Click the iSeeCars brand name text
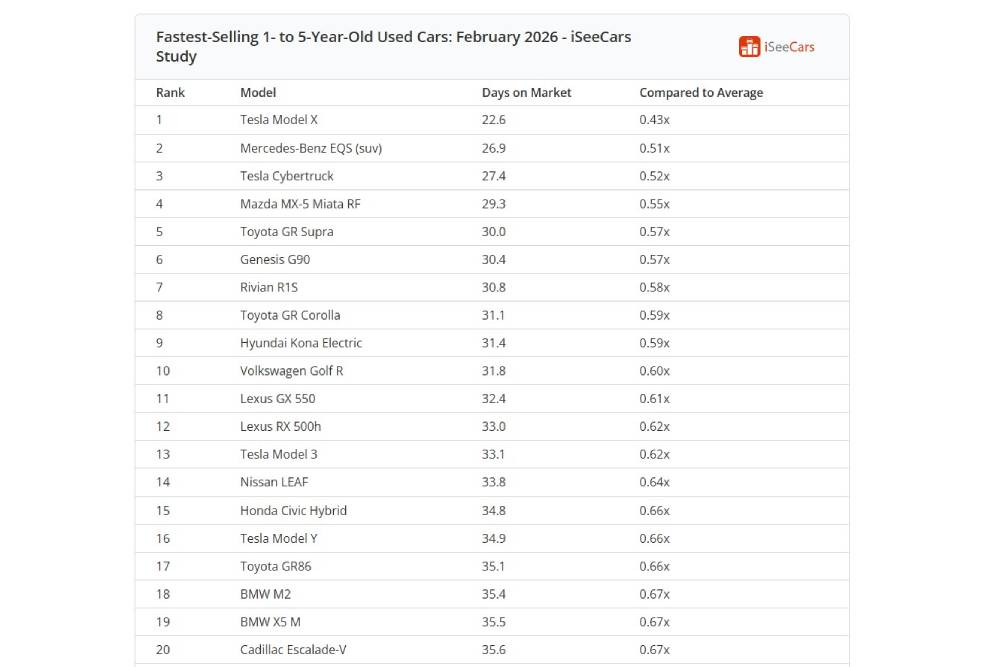 (x=789, y=47)
